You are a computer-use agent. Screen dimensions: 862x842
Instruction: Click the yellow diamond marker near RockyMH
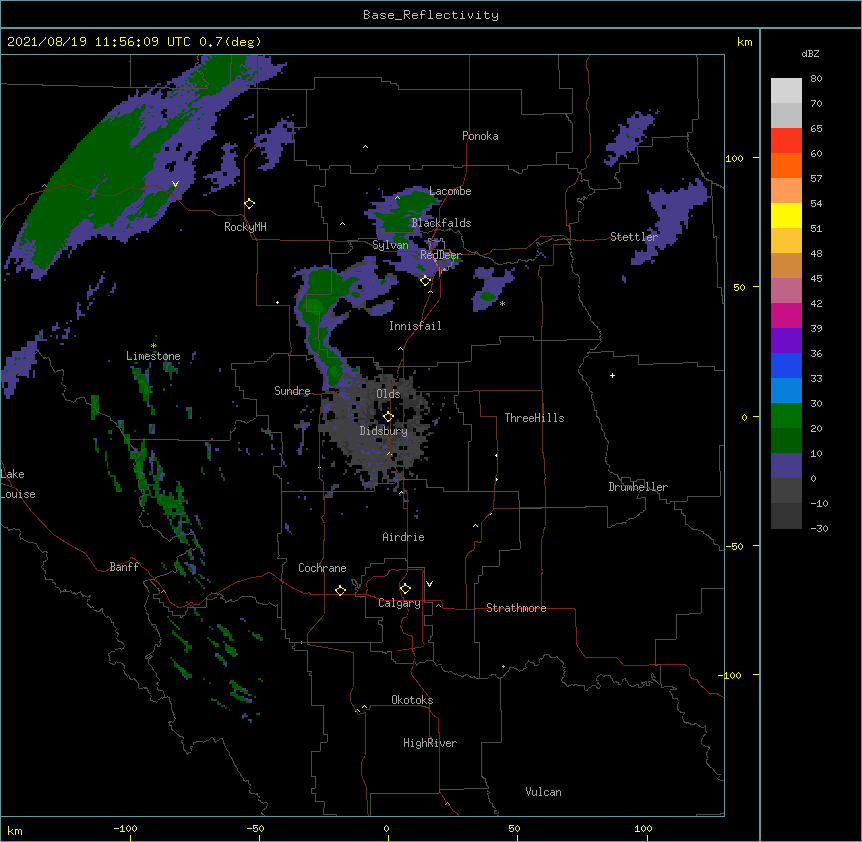[250, 204]
